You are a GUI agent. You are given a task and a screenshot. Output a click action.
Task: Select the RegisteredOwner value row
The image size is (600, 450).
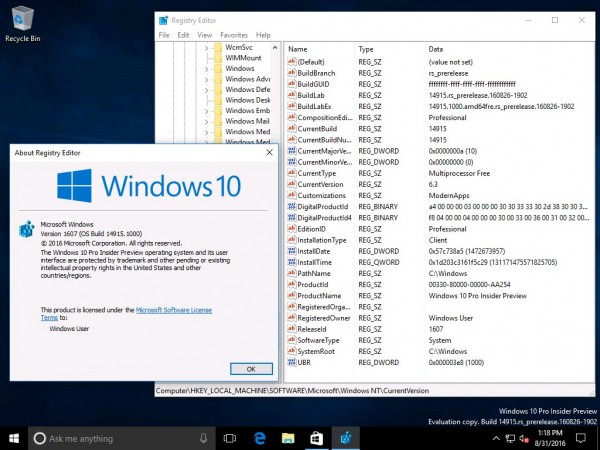point(440,318)
